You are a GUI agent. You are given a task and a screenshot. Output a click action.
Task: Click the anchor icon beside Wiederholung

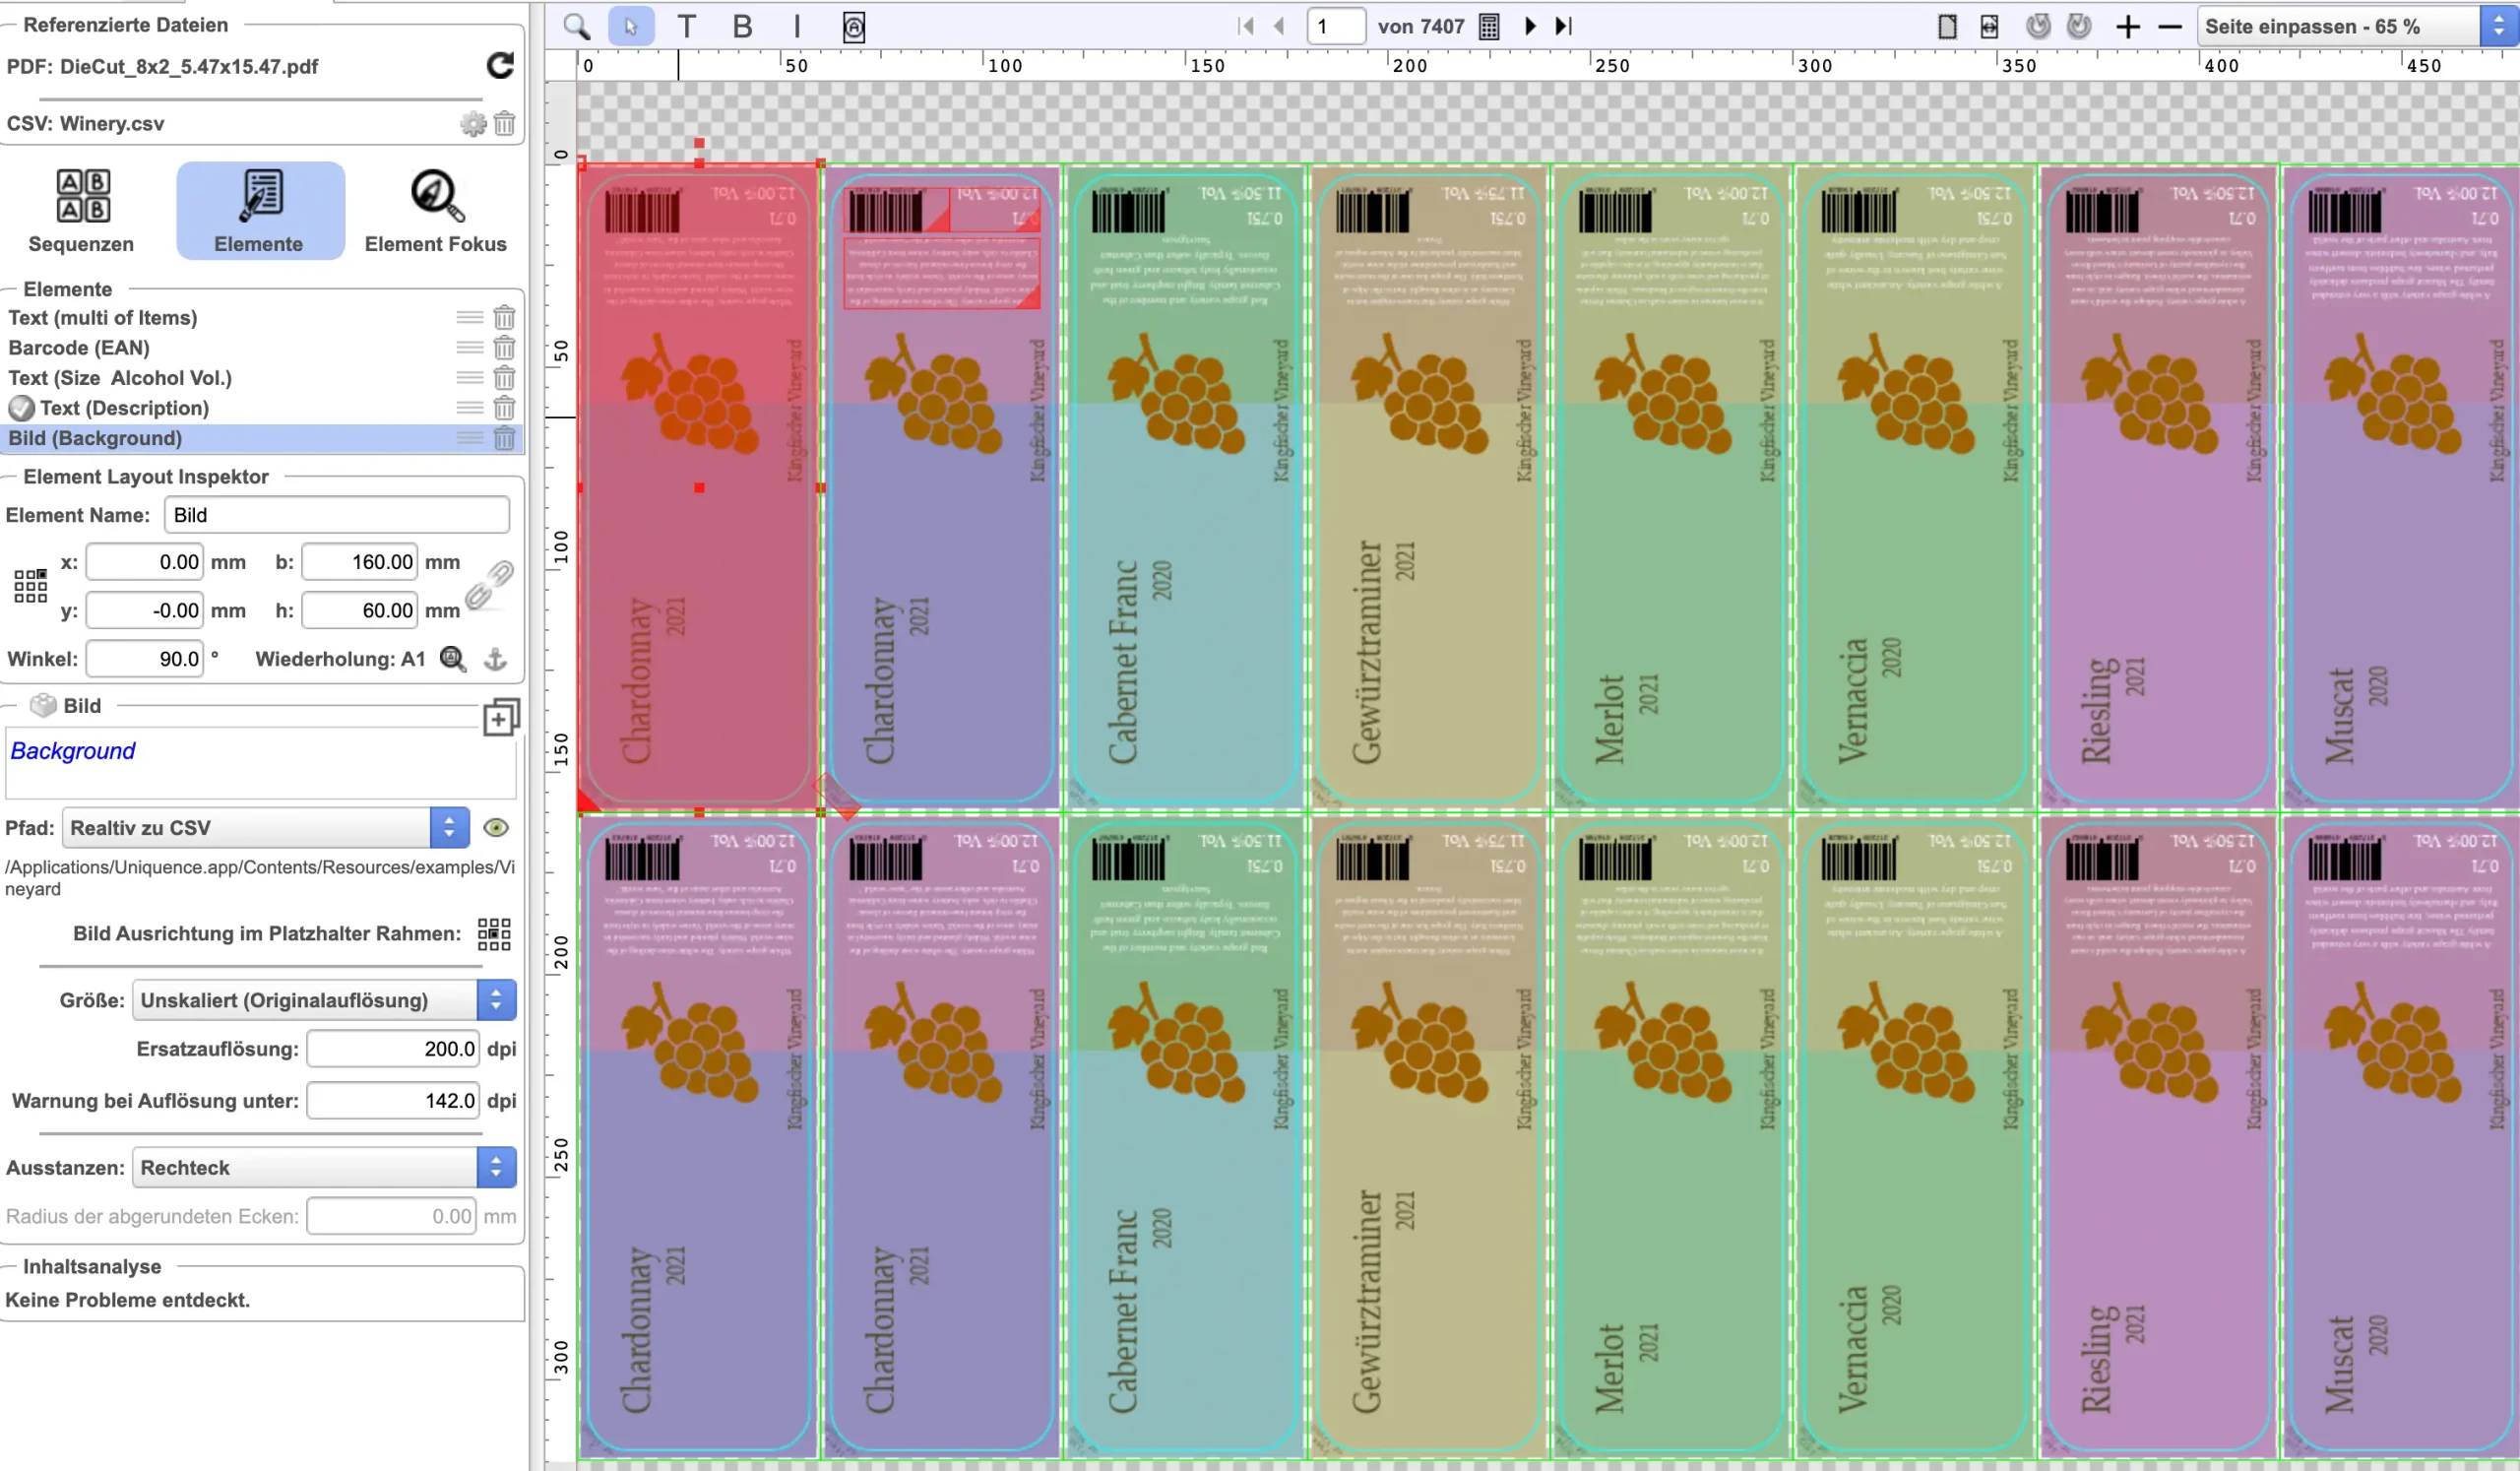(x=496, y=659)
